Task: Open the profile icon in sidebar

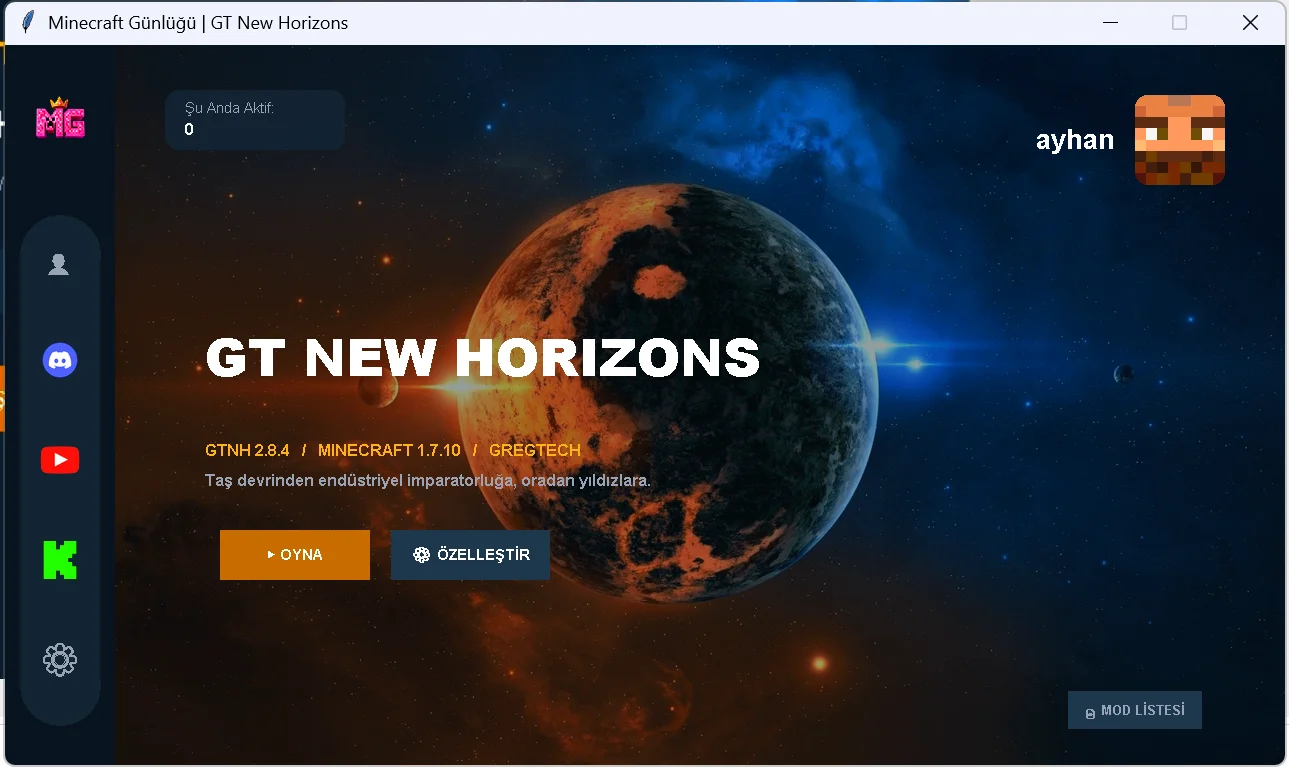Action: [x=59, y=265]
